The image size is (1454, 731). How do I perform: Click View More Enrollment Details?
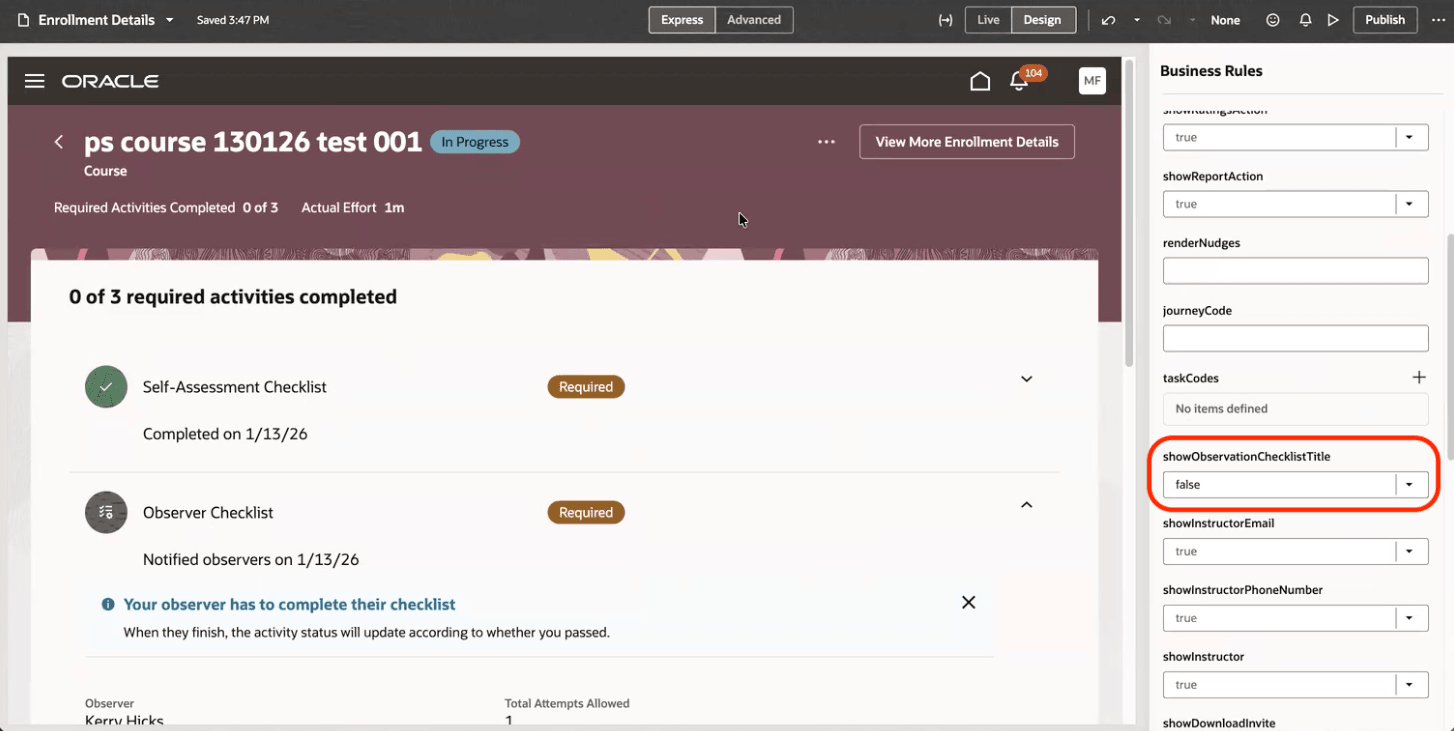point(966,141)
